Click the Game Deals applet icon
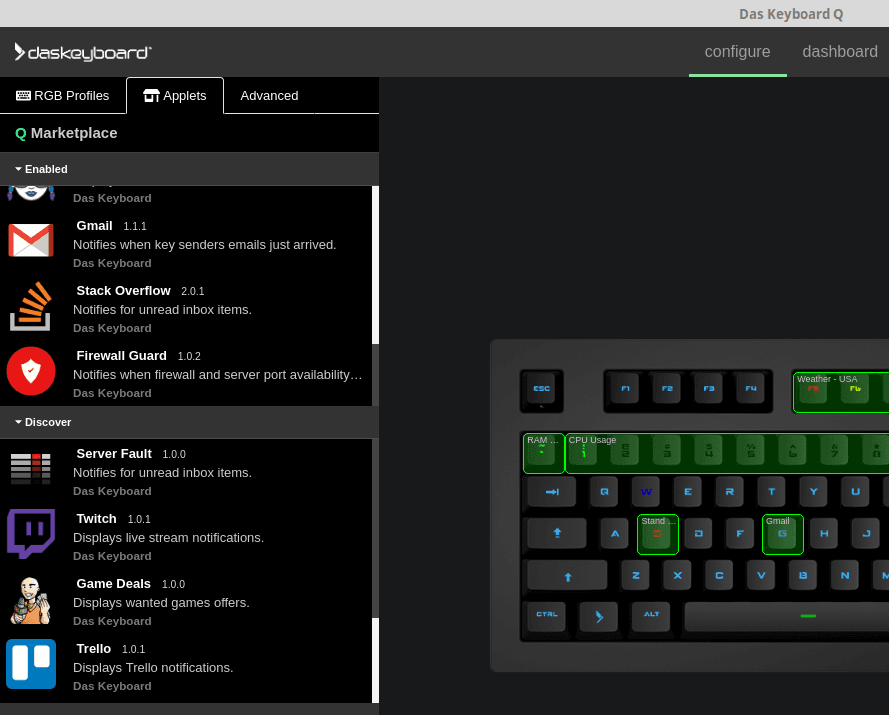This screenshot has height=715, width=889. (x=31, y=598)
